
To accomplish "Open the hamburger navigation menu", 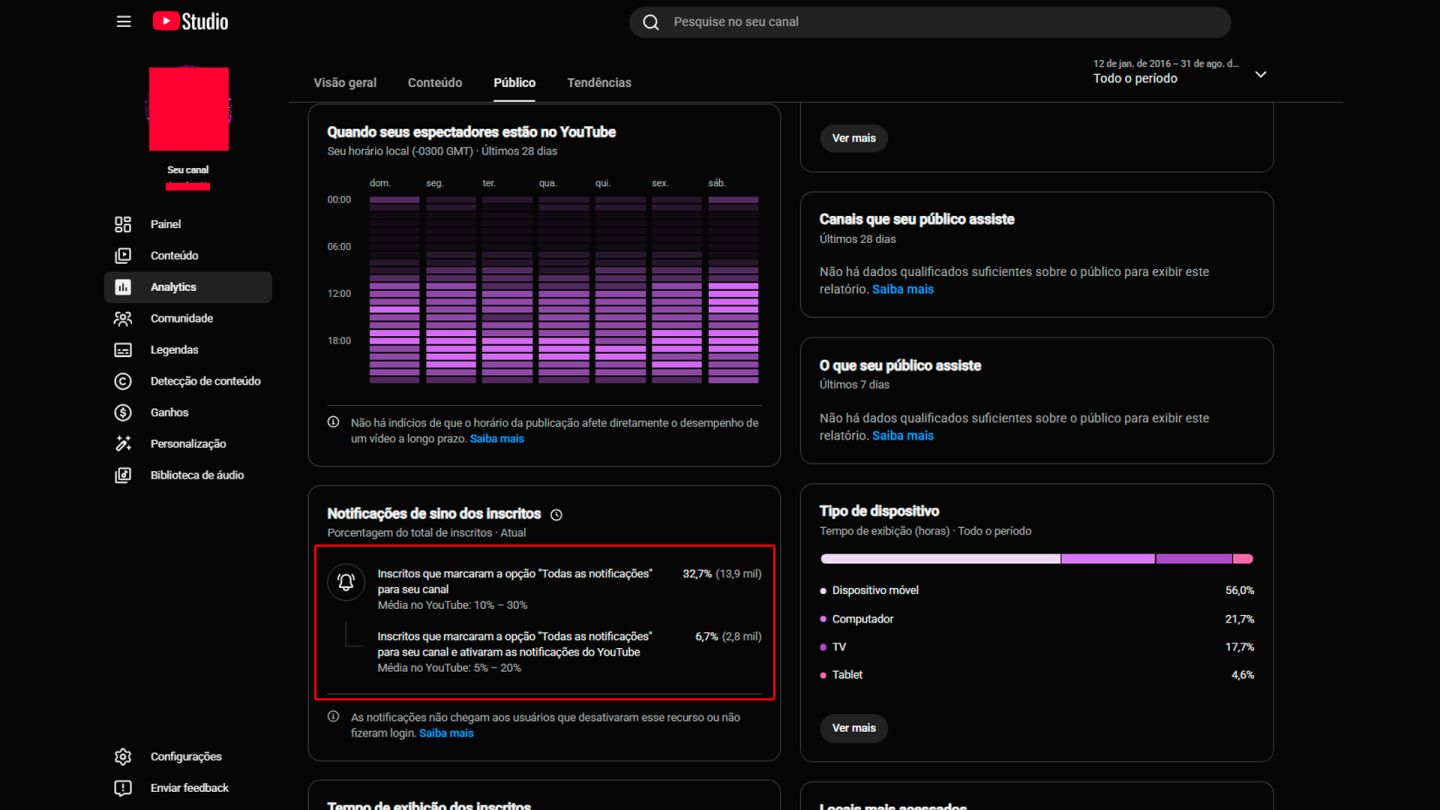I will [x=123, y=21].
